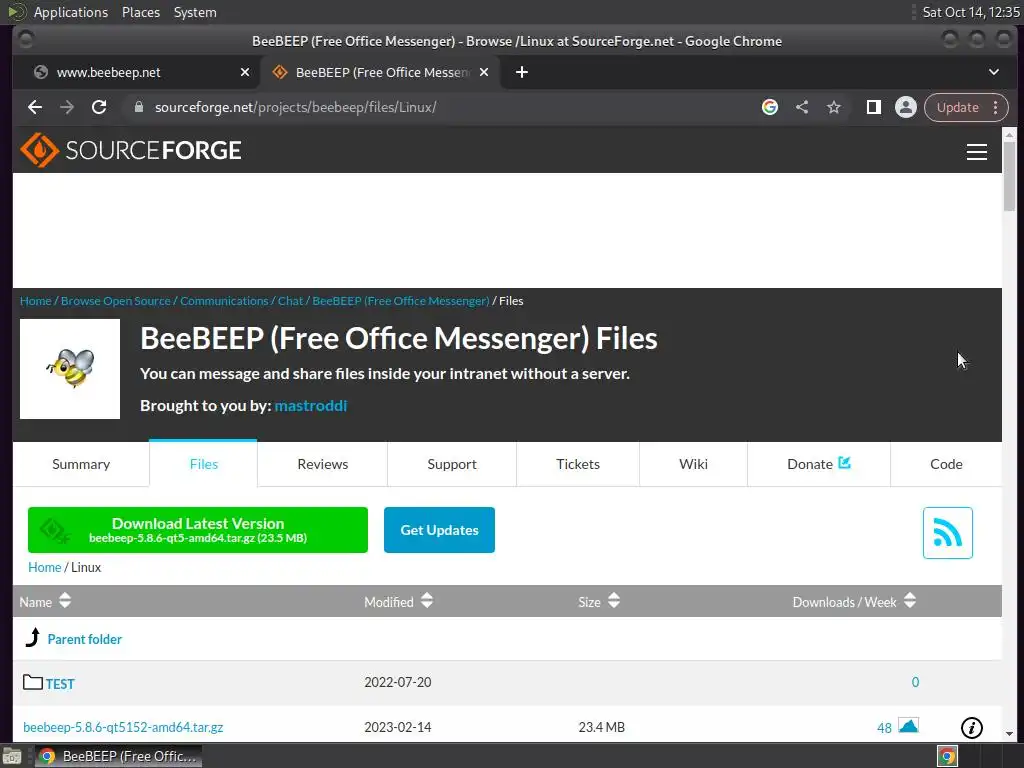Click the padlock site info icon

[138, 107]
